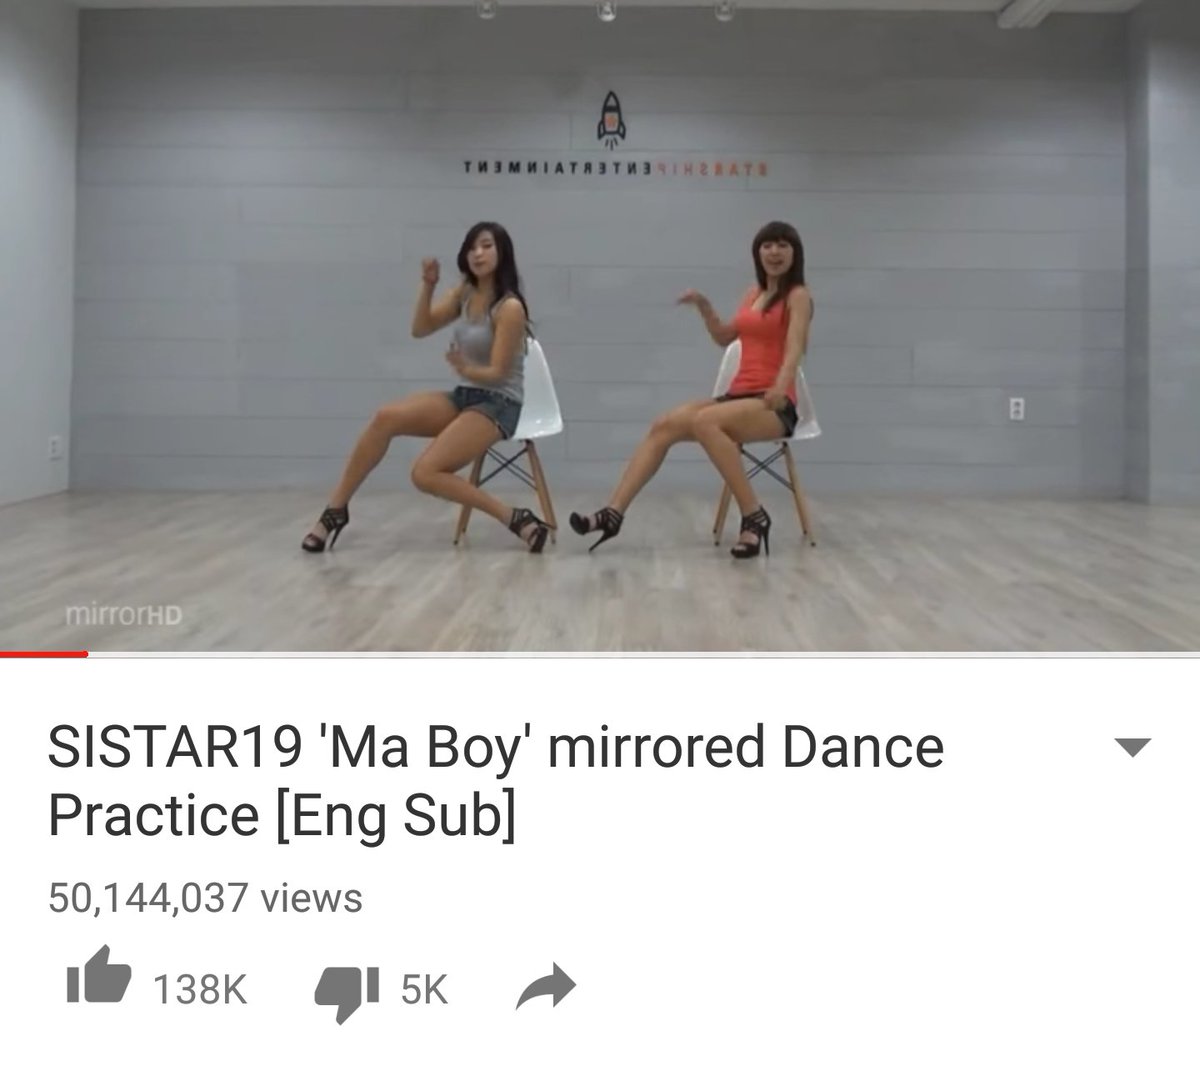Click the 50,144,037 views count

pos(205,897)
